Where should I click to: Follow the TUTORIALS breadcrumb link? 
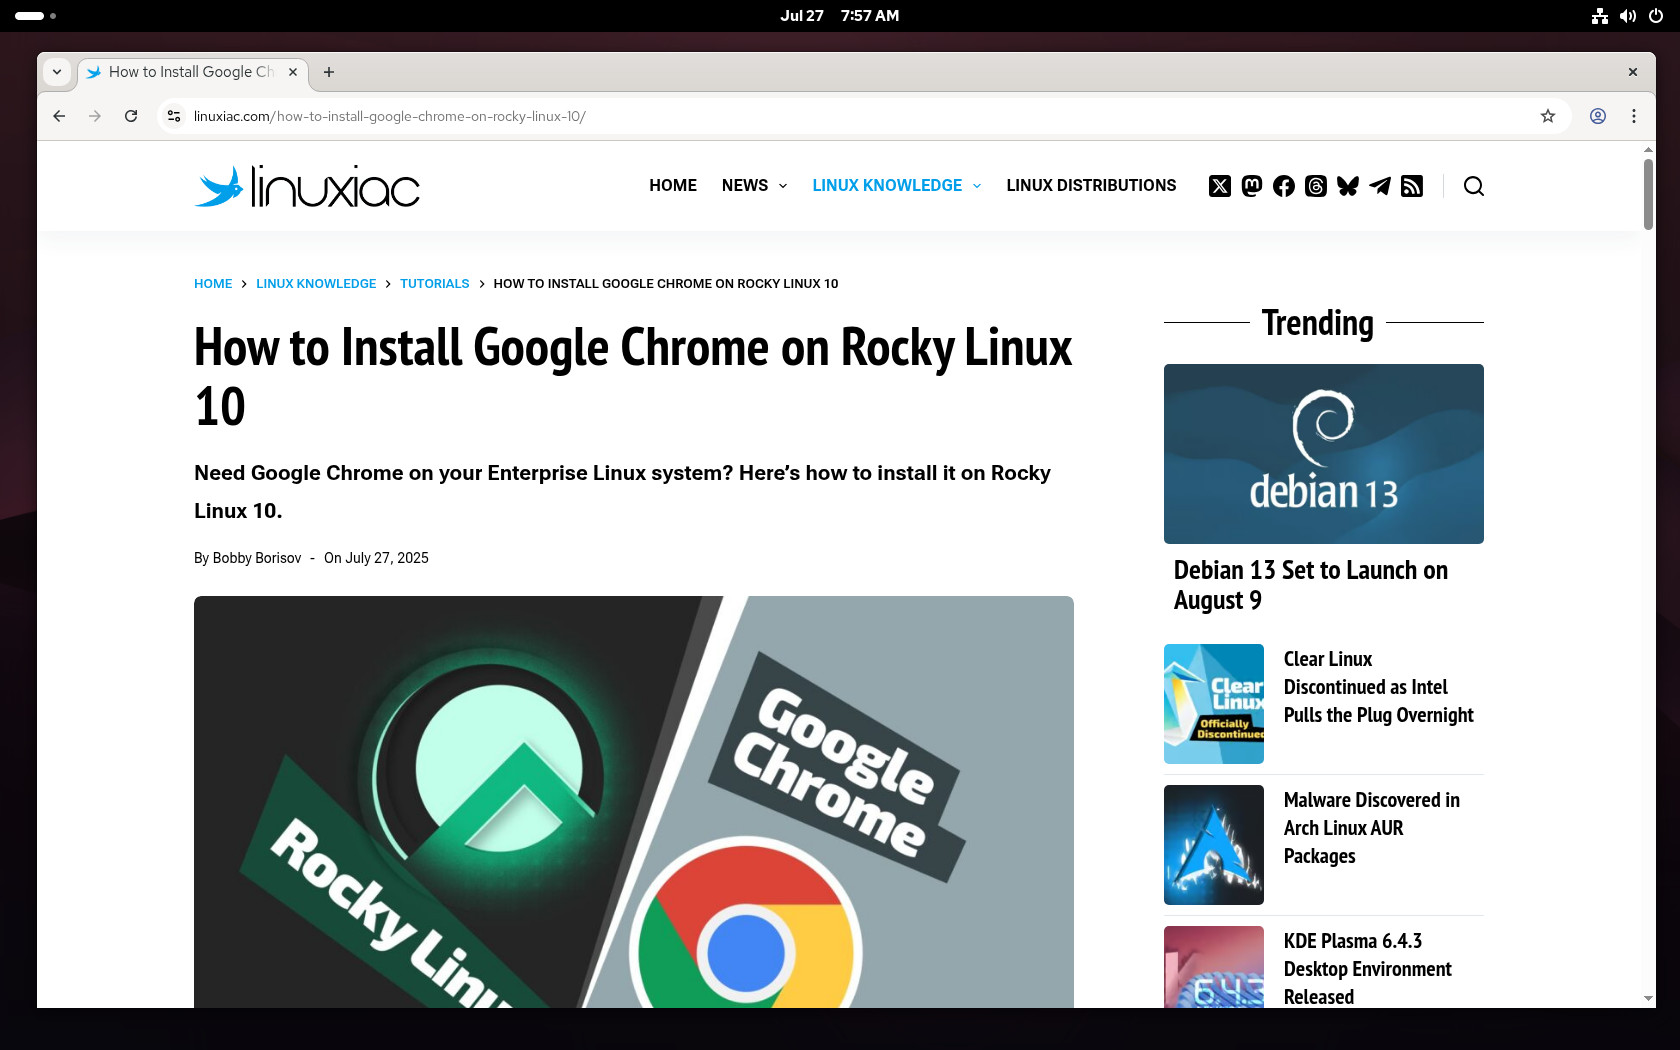point(435,284)
